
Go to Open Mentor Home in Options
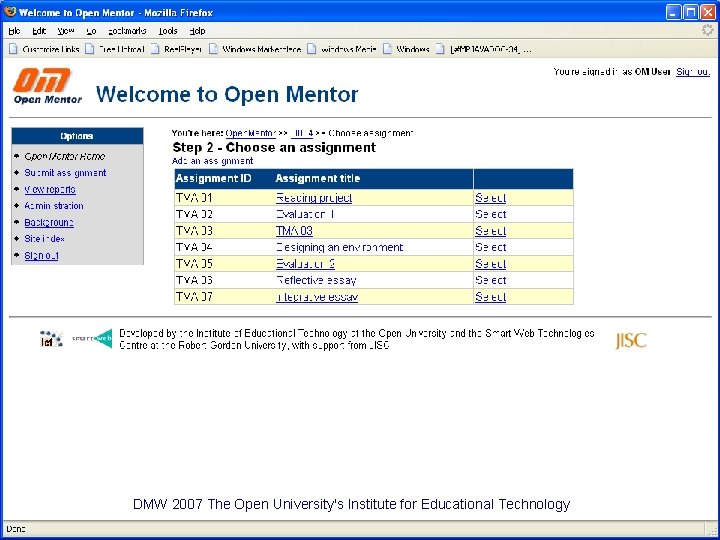click(x=65, y=156)
